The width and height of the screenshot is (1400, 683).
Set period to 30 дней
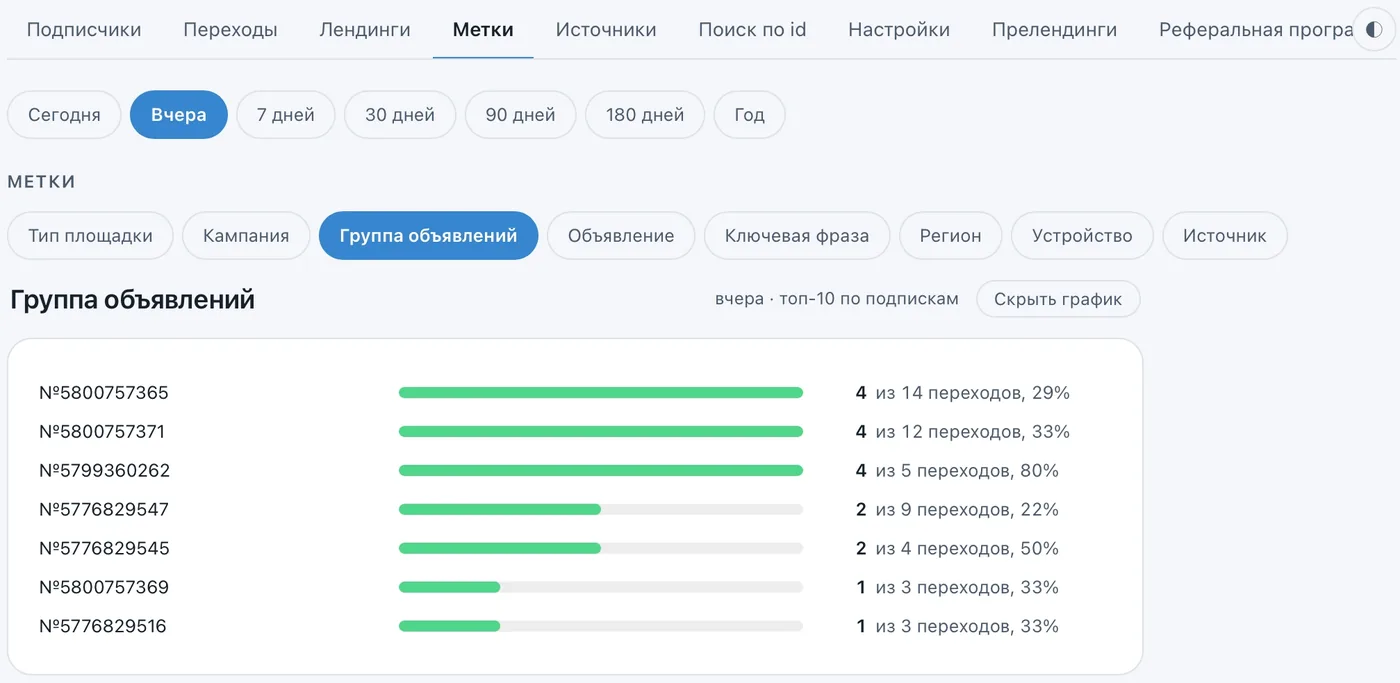pos(400,115)
